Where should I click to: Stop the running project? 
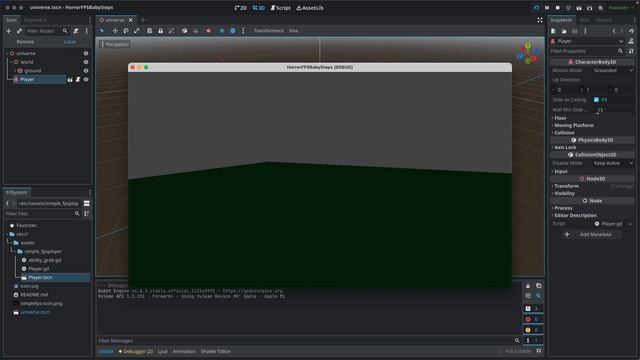click(x=558, y=8)
